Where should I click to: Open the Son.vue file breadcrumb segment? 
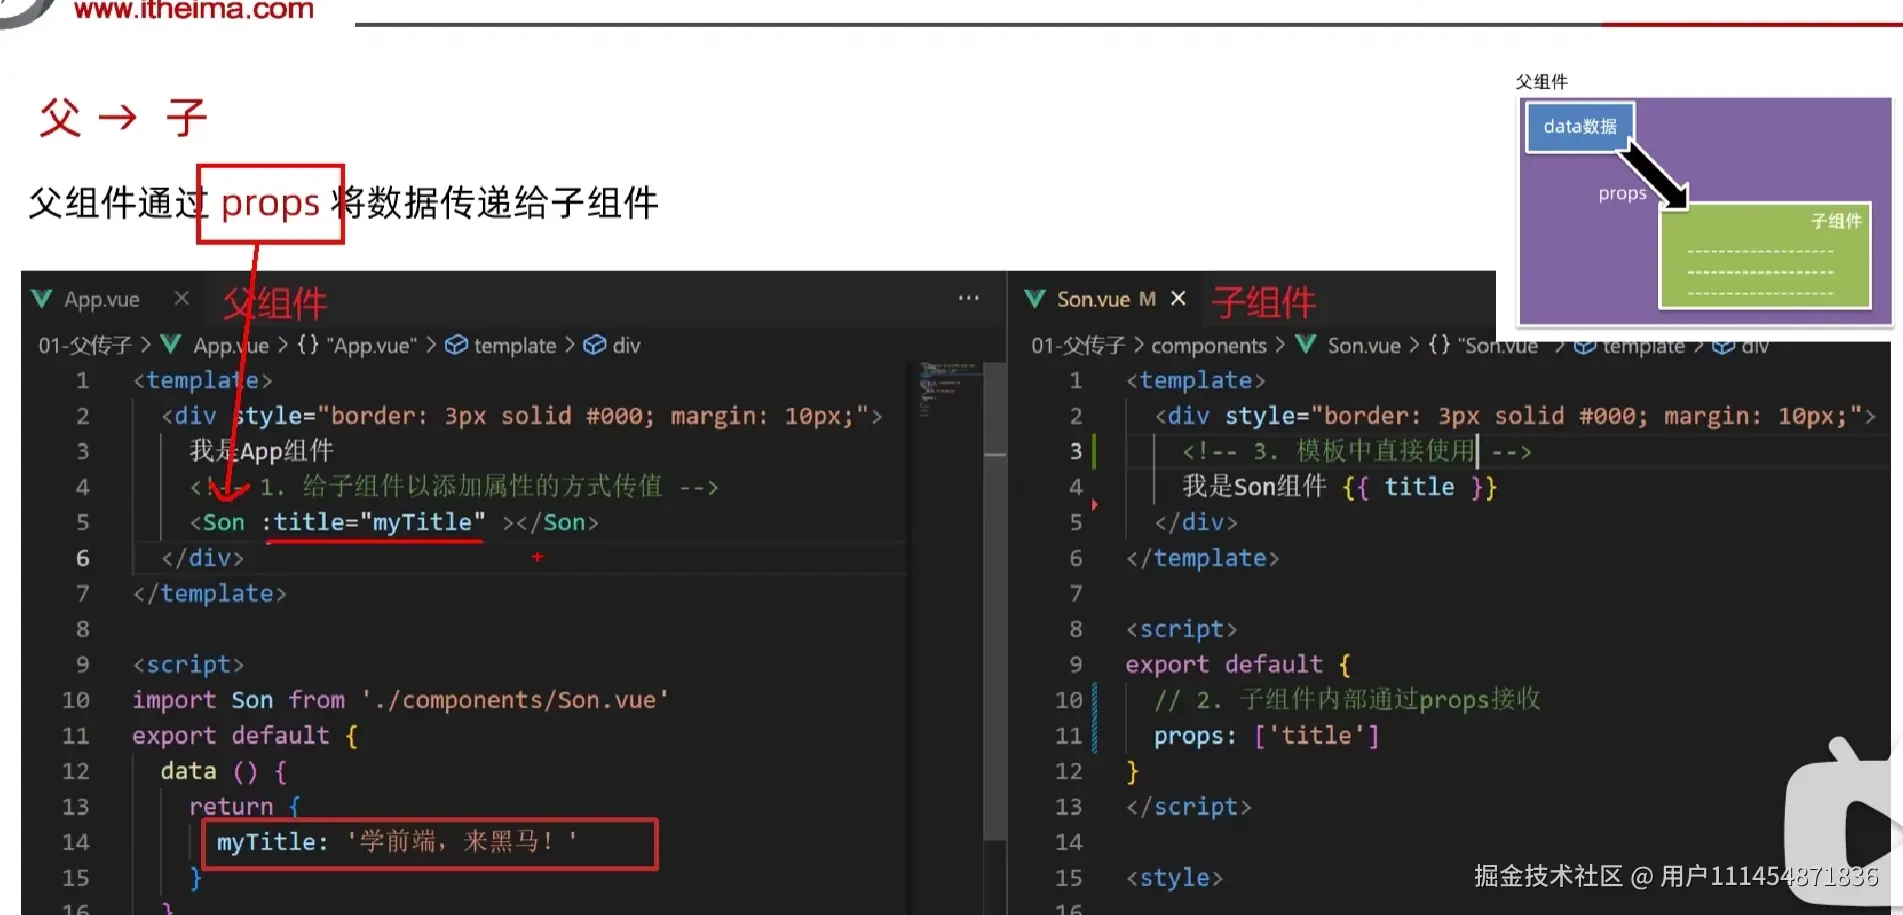click(1364, 346)
